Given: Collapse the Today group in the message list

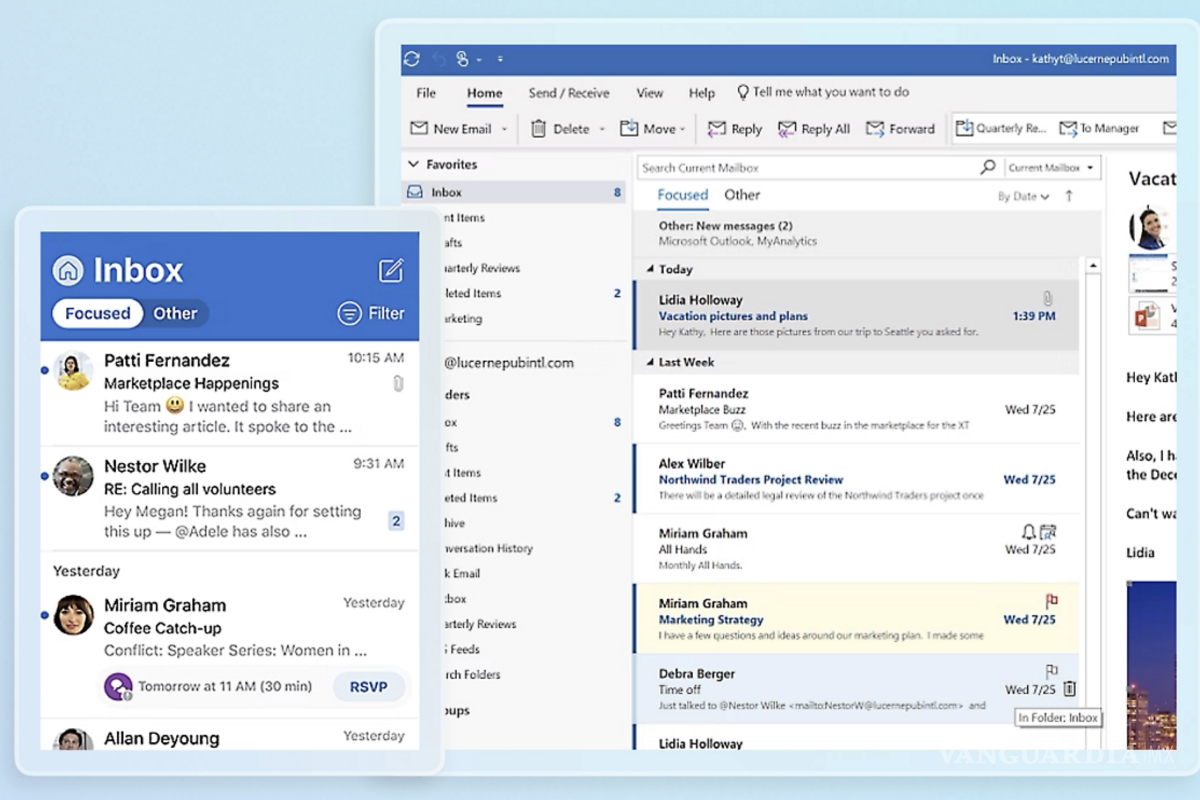Looking at the screenshot, I should tap(651, 269).
